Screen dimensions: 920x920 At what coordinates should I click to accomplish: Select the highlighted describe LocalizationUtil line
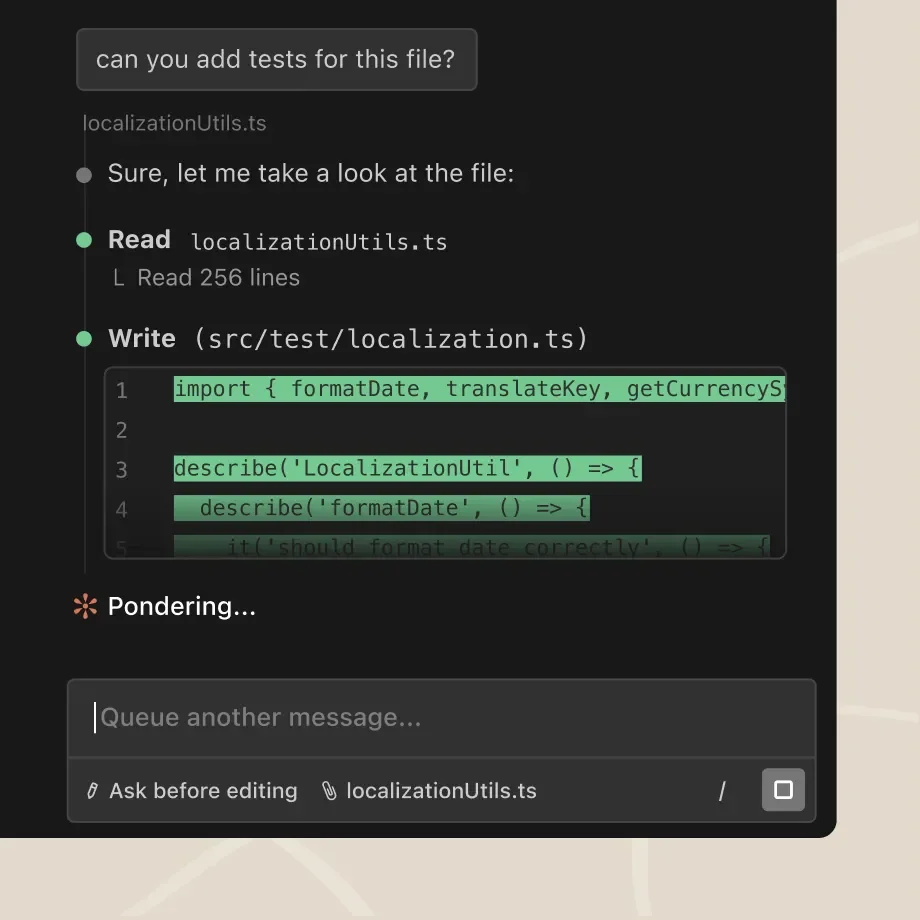[x=407, y=468]
